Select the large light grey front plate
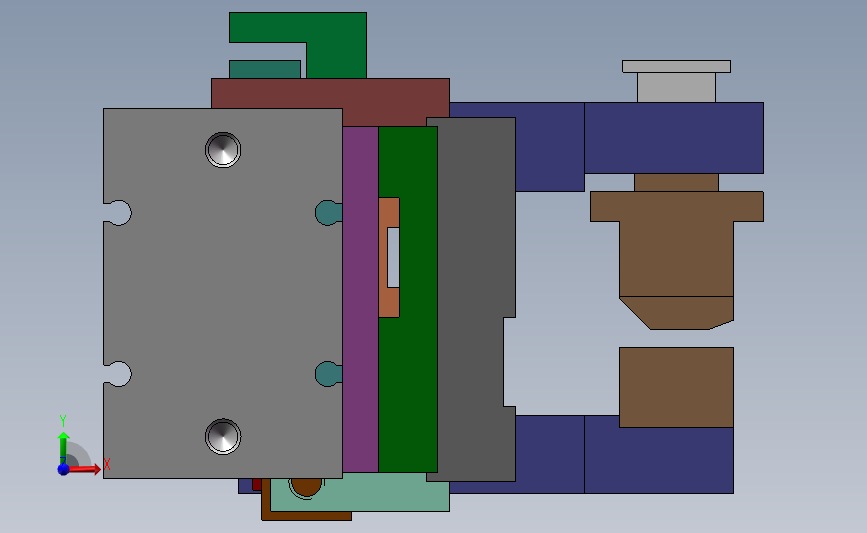Screen dimensions: 867x533 pos(223,293)
